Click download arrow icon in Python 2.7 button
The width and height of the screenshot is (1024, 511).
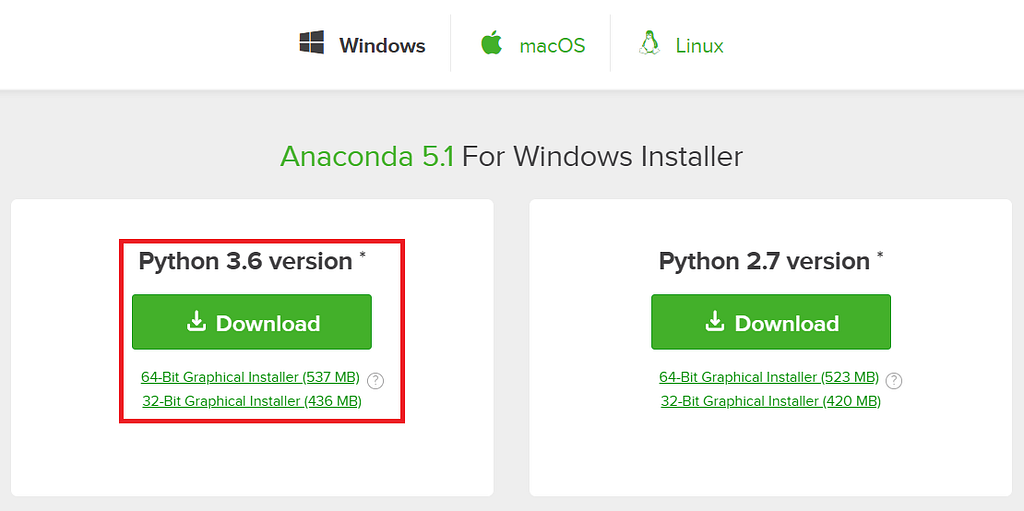pyautogui.click(x=714, y=322)
